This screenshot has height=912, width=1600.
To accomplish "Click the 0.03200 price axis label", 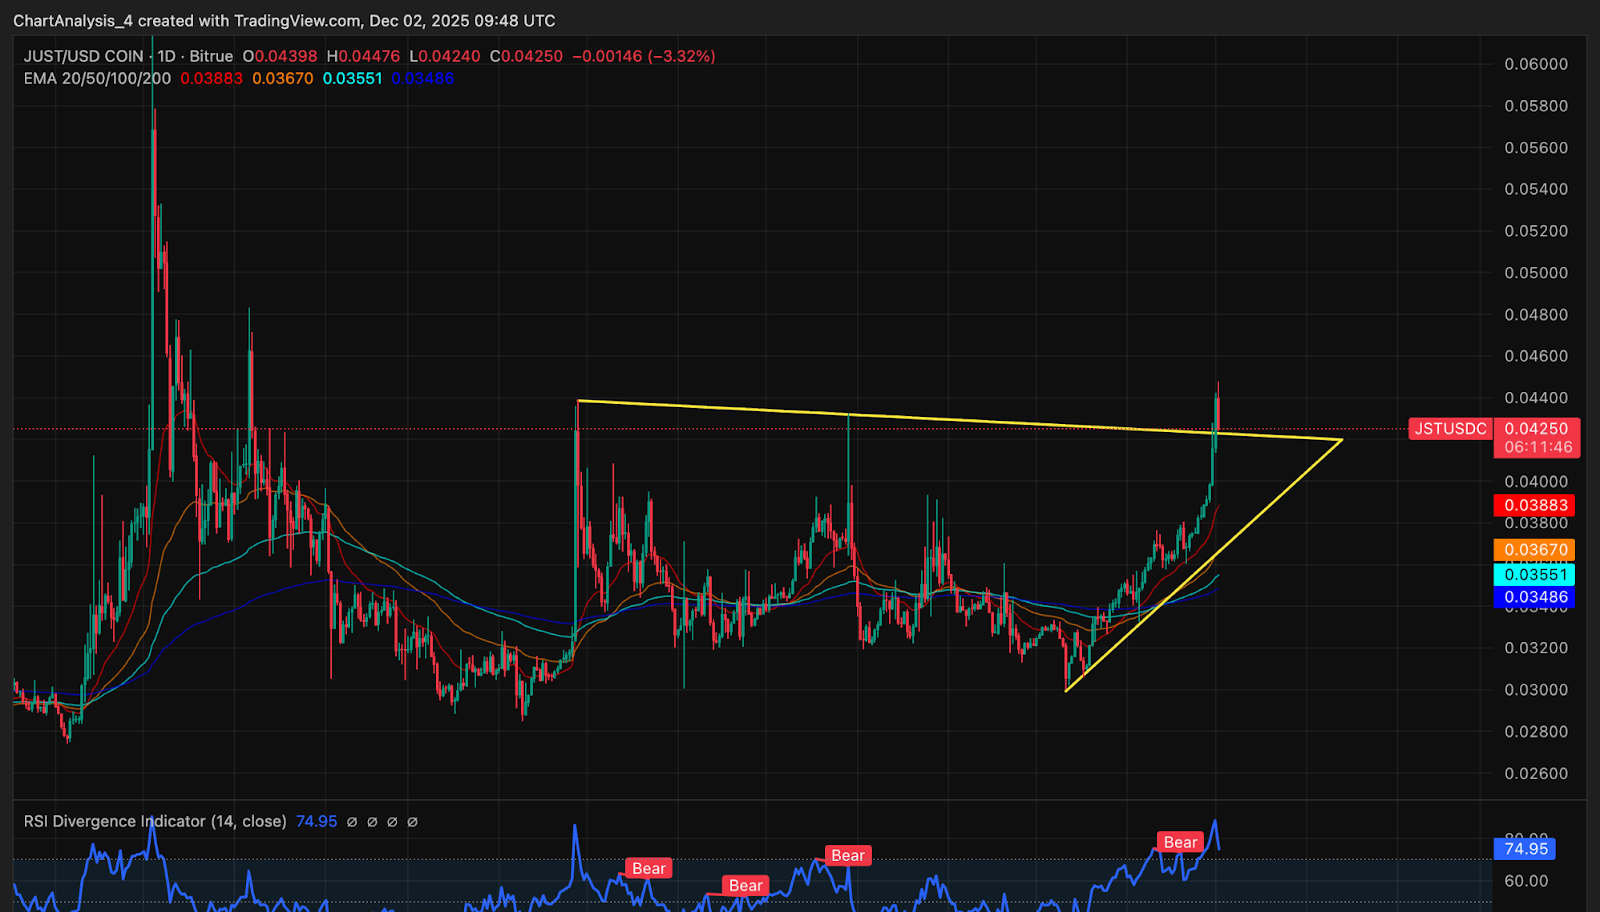I will 1536,648.
